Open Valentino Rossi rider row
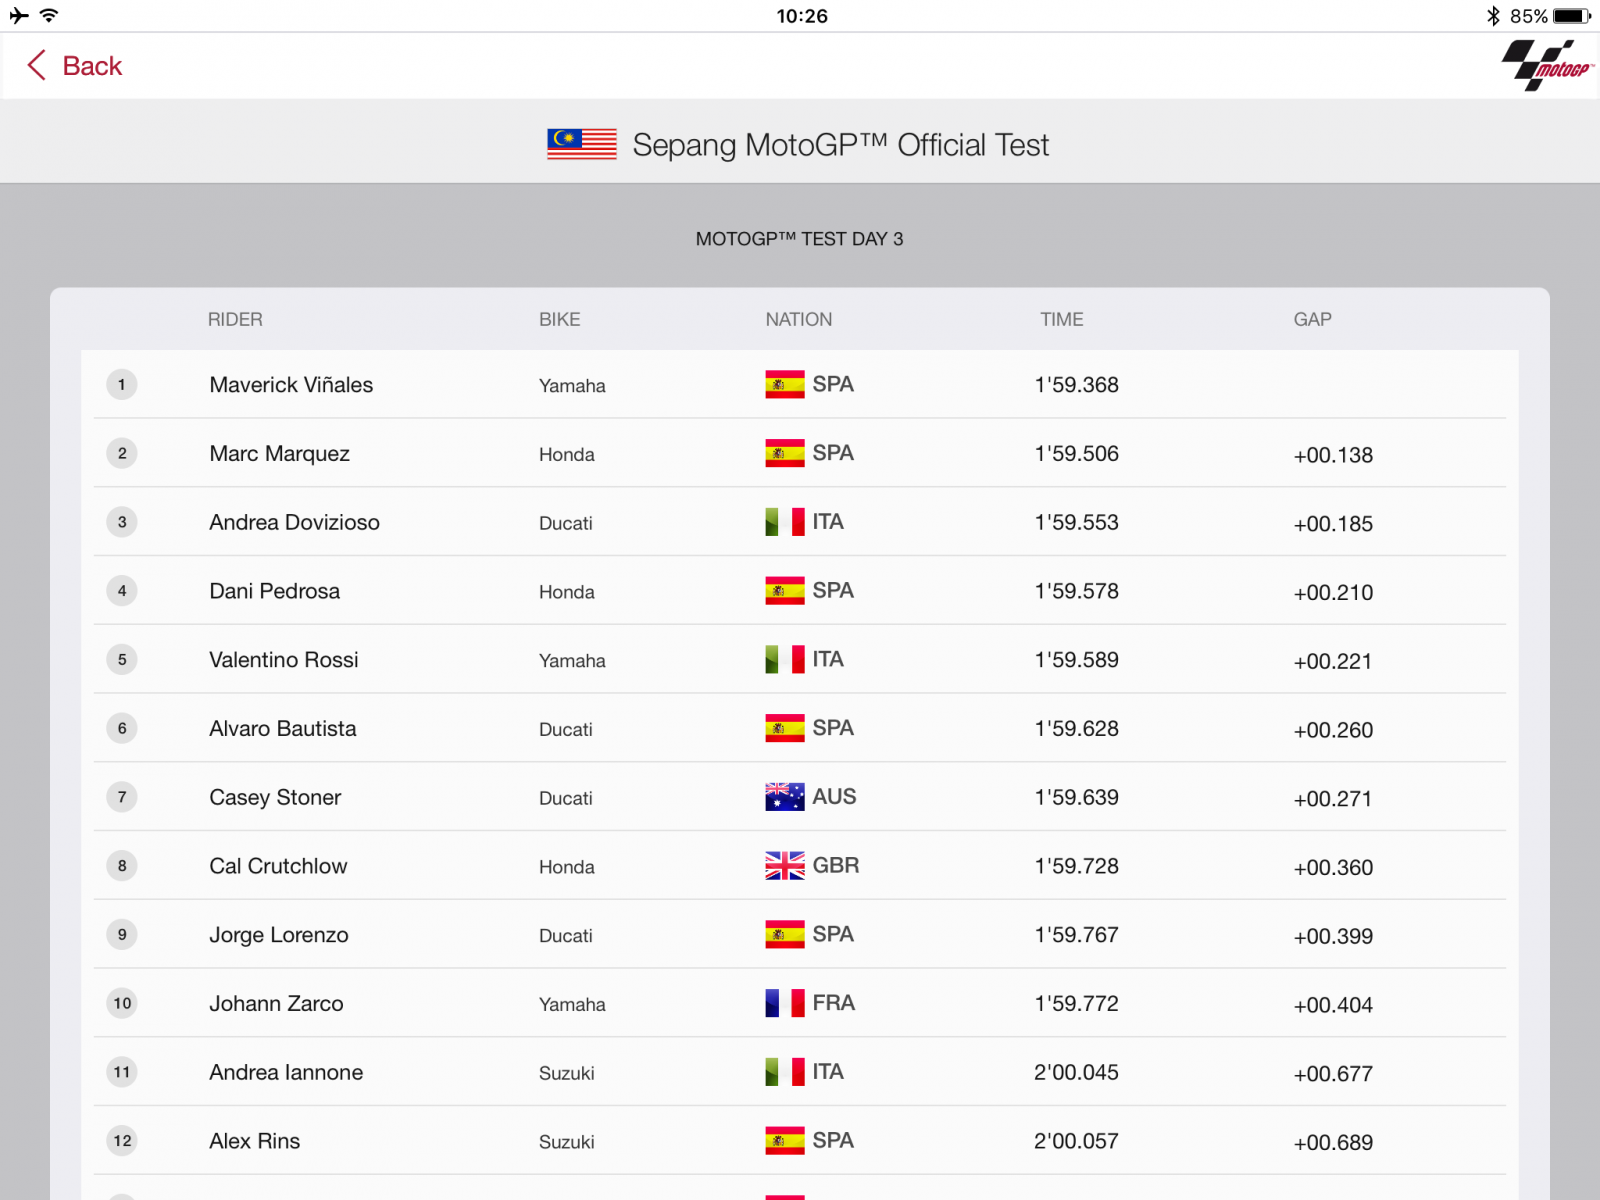Viewport: 1600px width, 1200px height. point(283,660)
